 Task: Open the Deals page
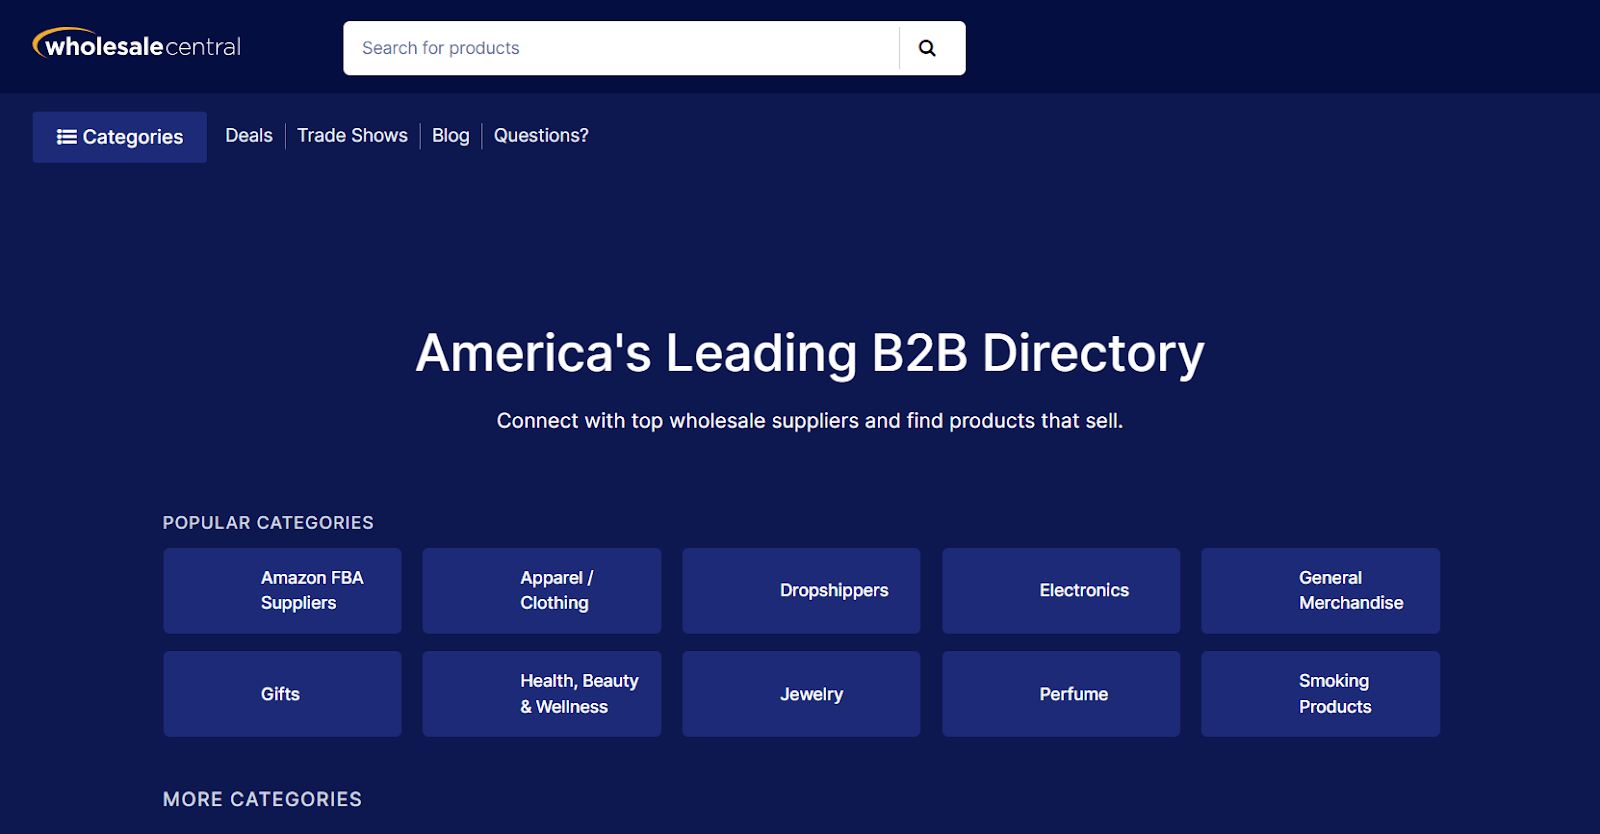pyautogui.click(x=249, y=135)
